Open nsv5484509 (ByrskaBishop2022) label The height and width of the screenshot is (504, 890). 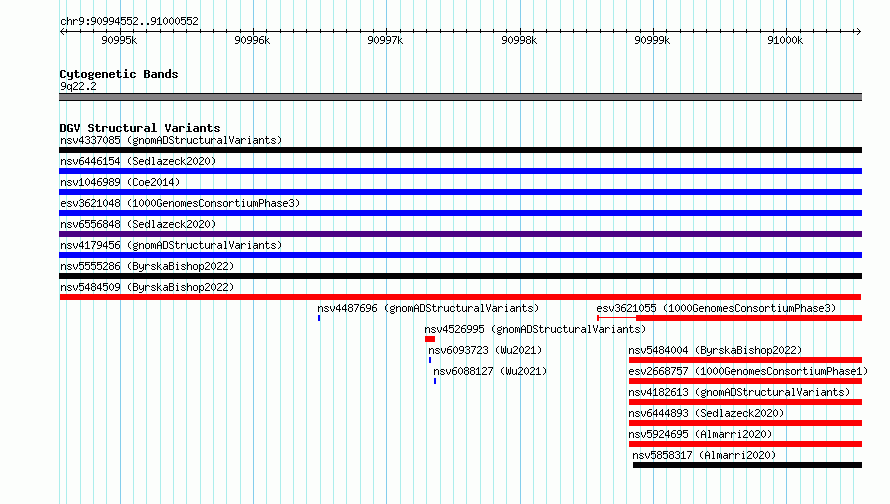[147, 287]
